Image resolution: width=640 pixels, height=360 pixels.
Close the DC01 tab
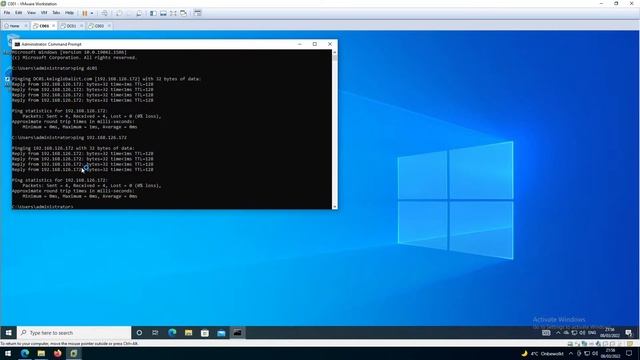click(82, 26)
